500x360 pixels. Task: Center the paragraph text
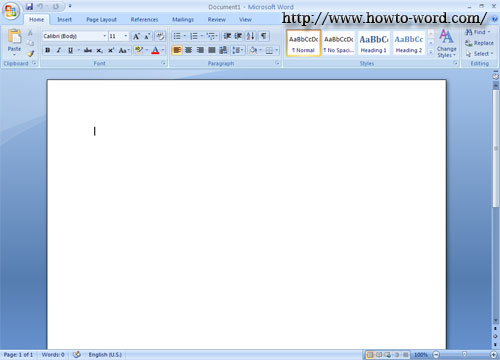coord(189,50)
